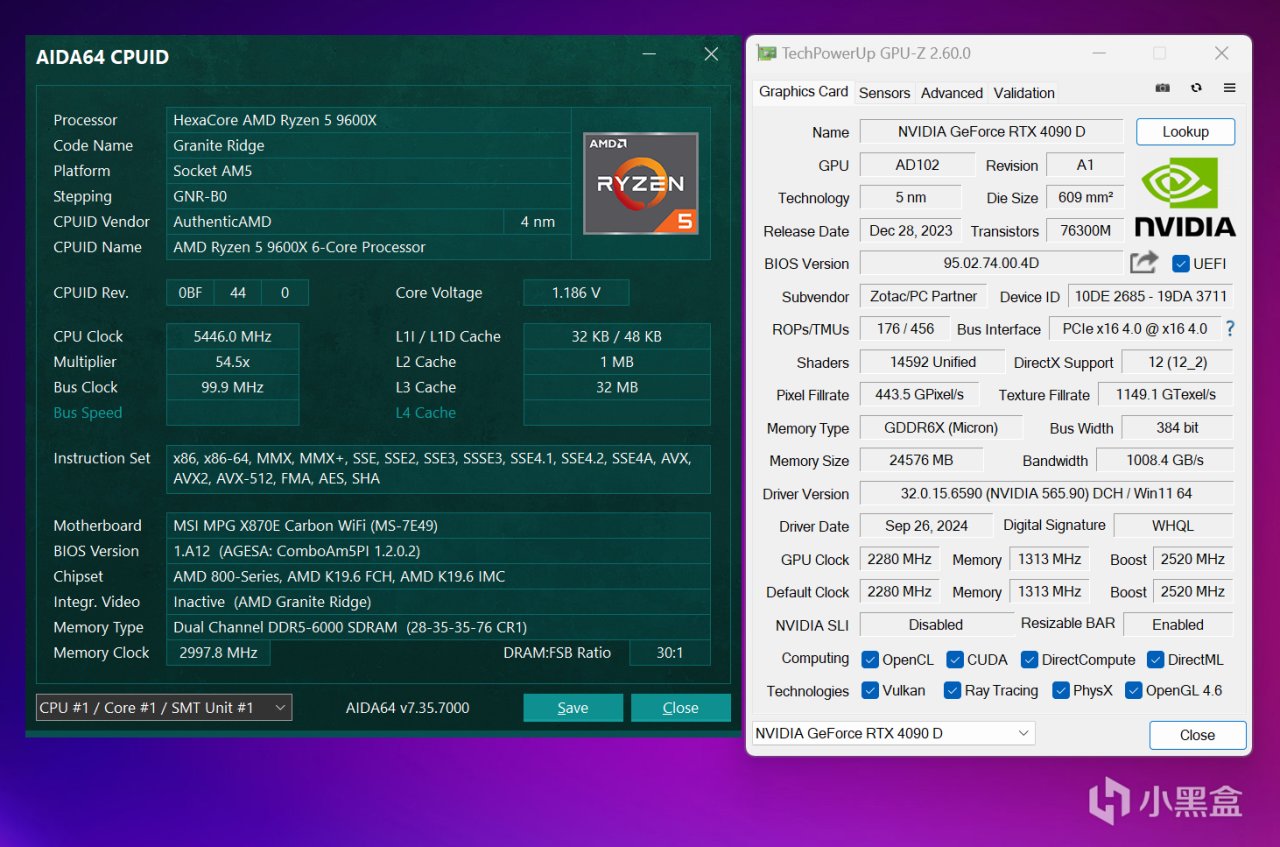Toggle the OpenGL 4.6 checkbox
Screen dimensions: 1280x847
point(1133,690)
